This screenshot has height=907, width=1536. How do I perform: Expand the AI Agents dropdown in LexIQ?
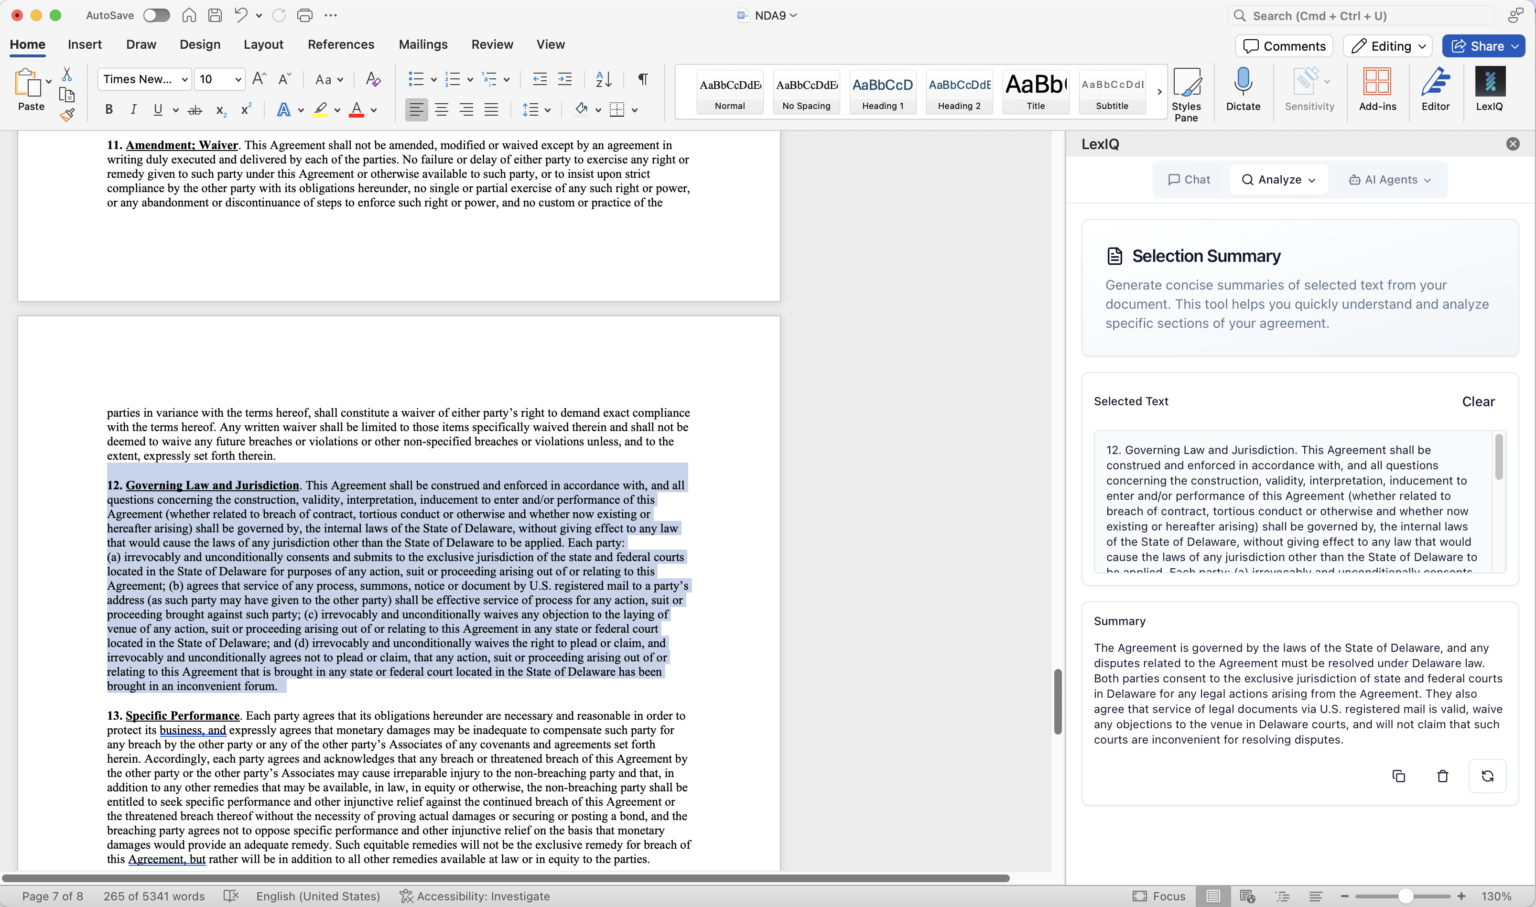click(1388, 179)
